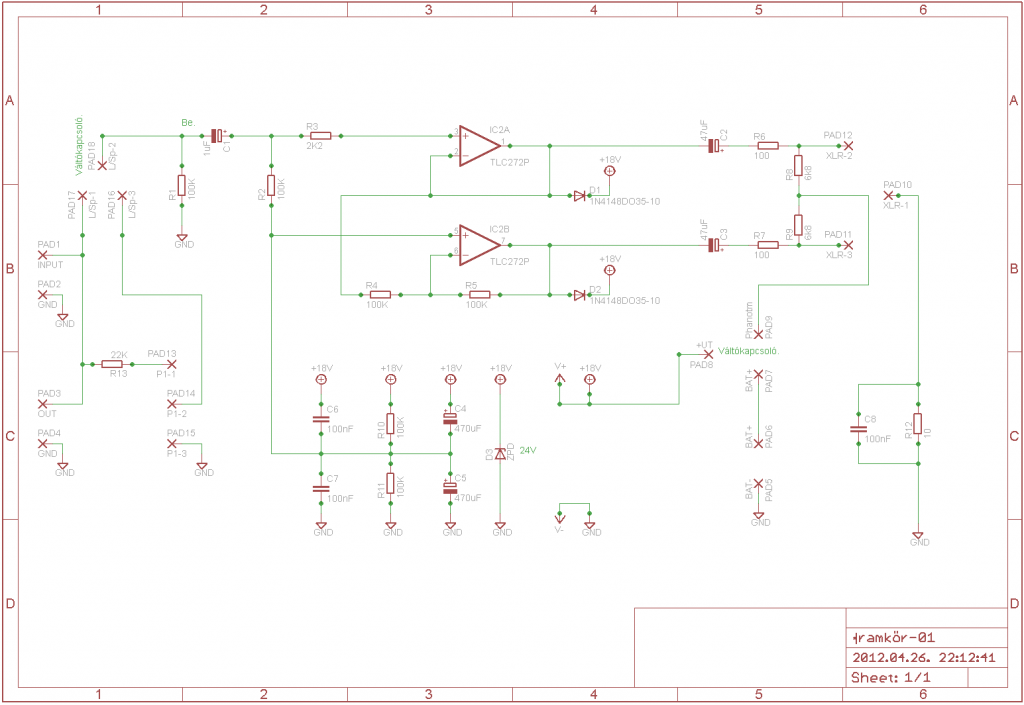The height and width of the screenshot is (705, 1024).
Task: Select the C3 47uF capacitor symbol
Action: (716, 245)
